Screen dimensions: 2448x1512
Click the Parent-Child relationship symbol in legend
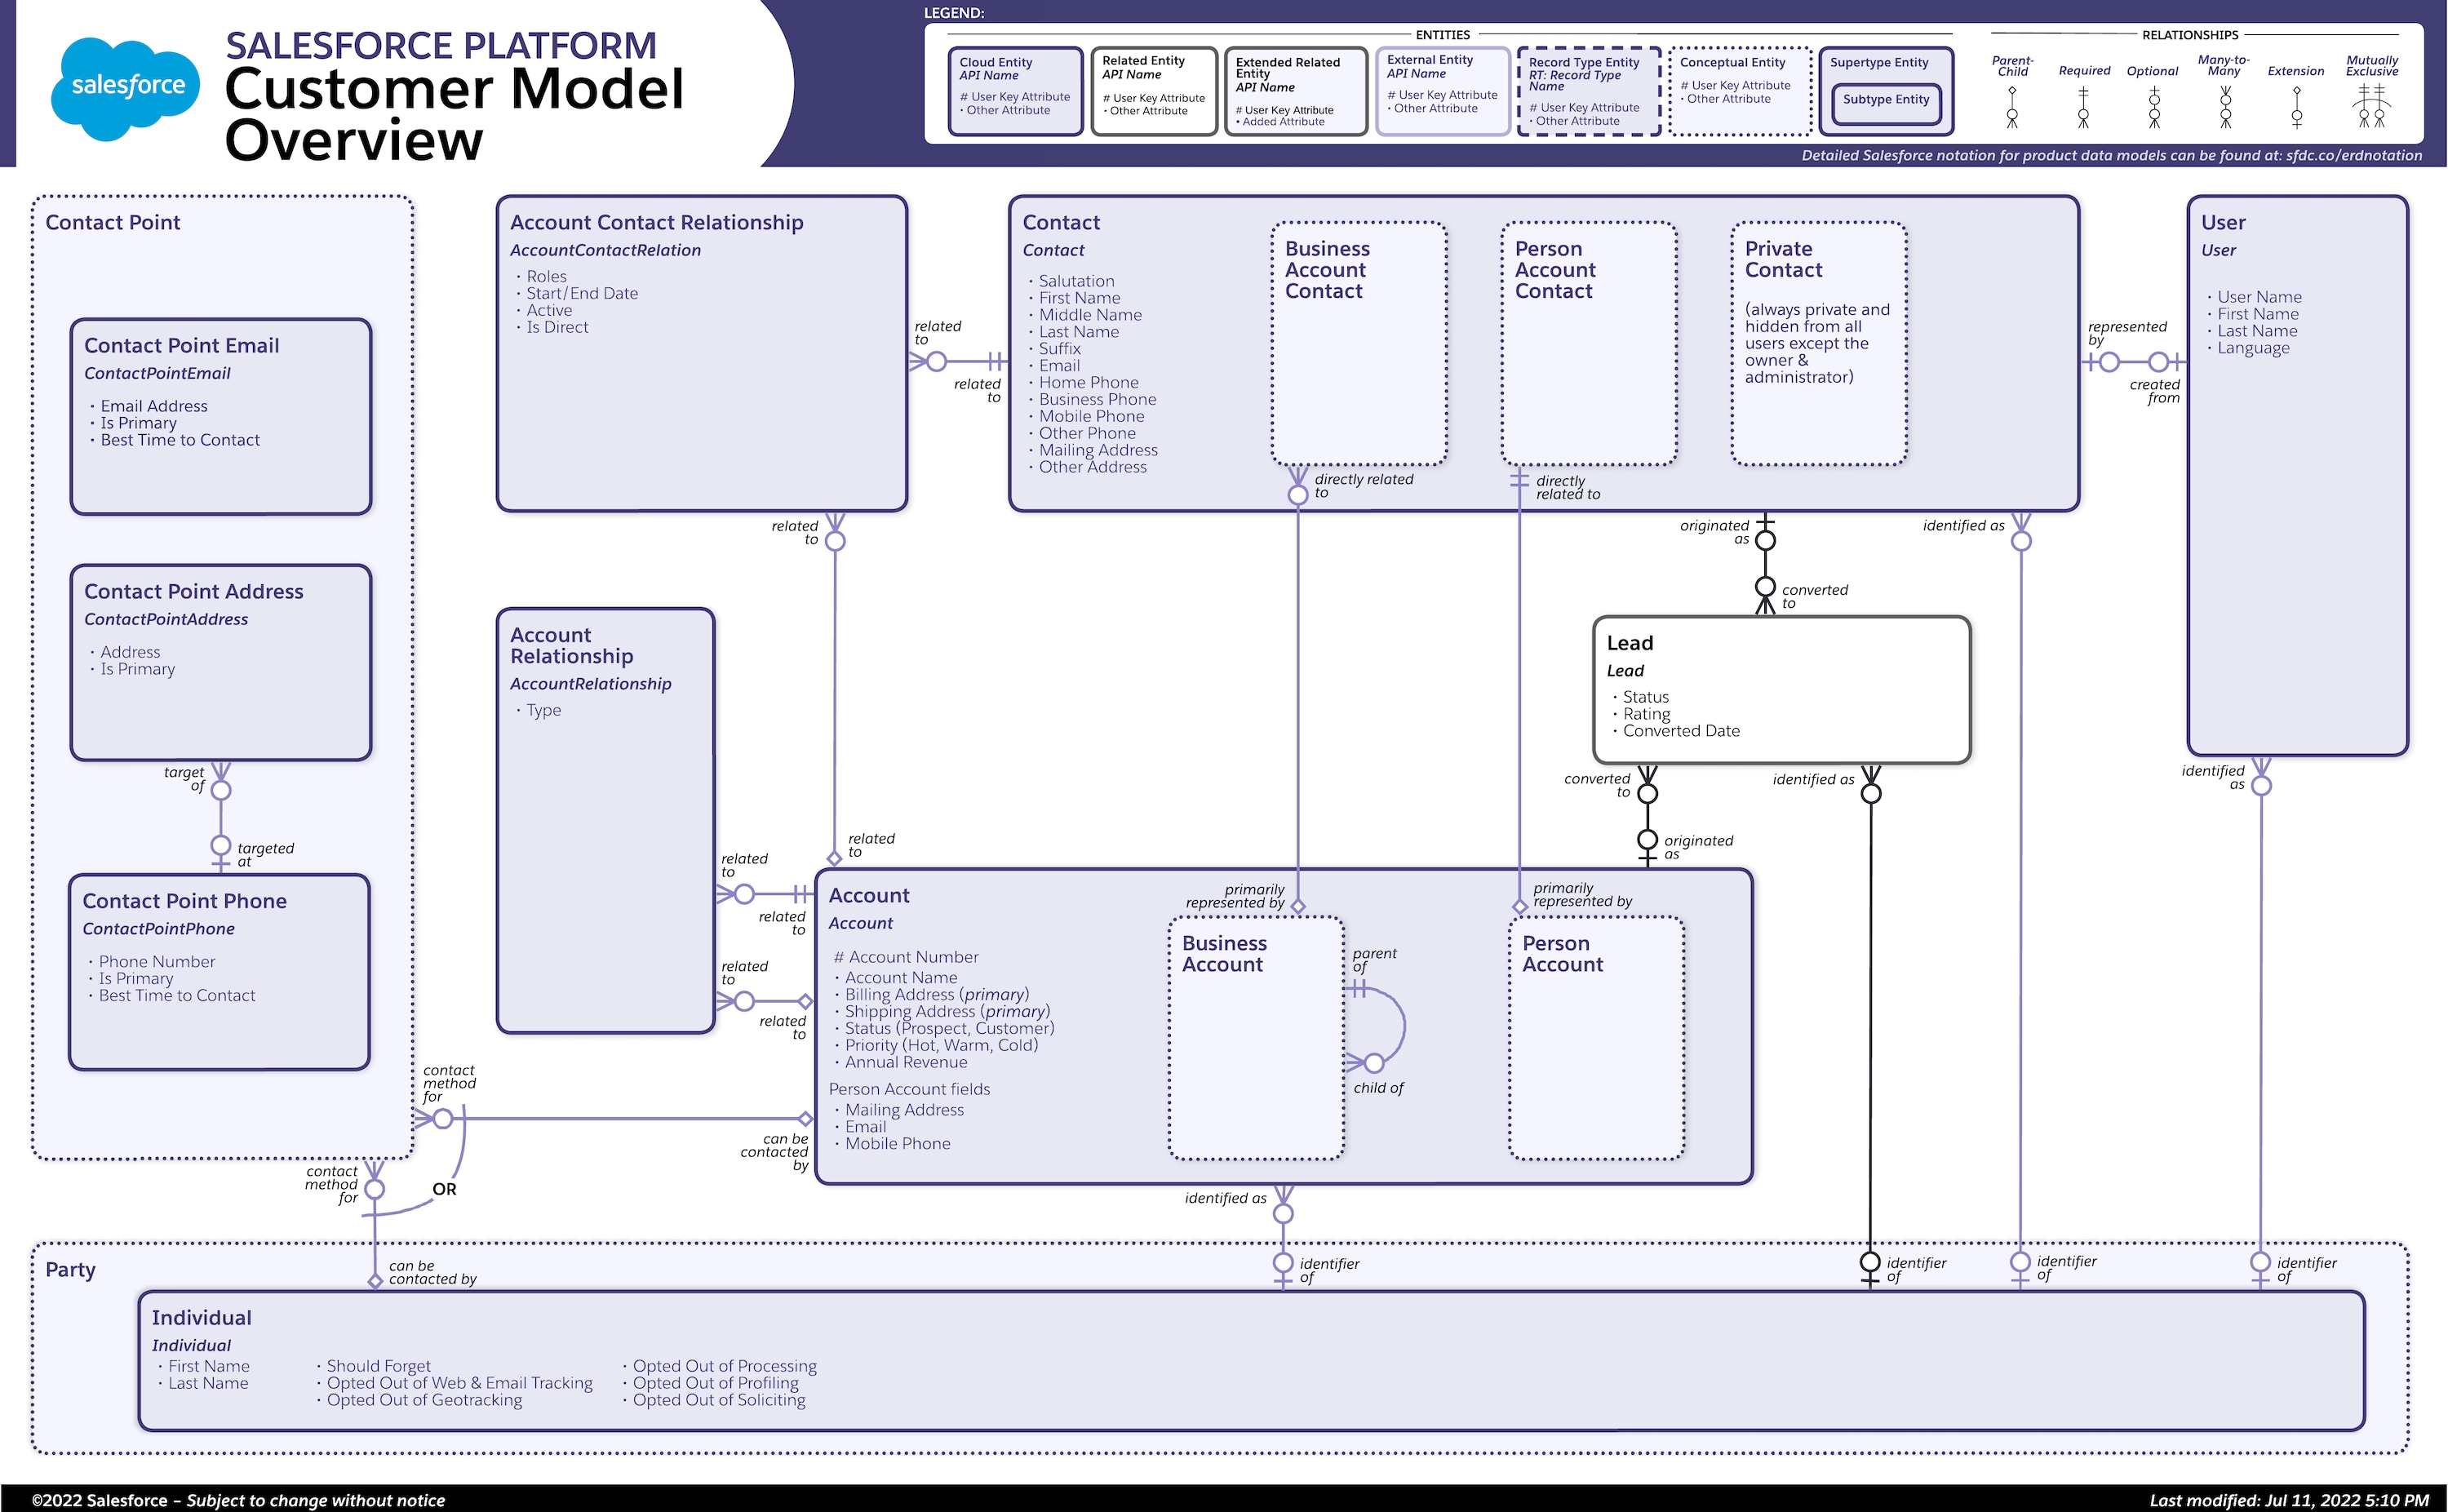pos(2012,107)
